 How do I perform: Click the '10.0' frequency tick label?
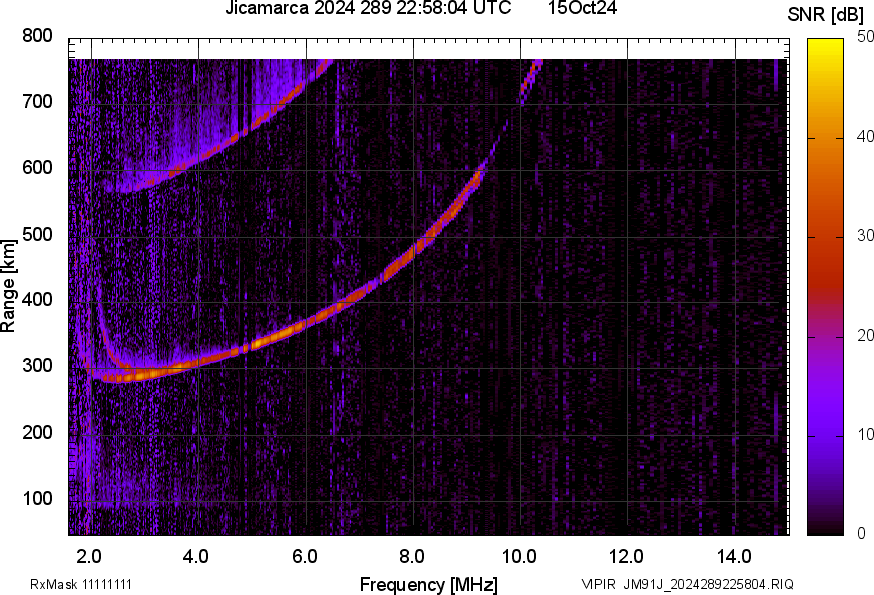[519, 557]
